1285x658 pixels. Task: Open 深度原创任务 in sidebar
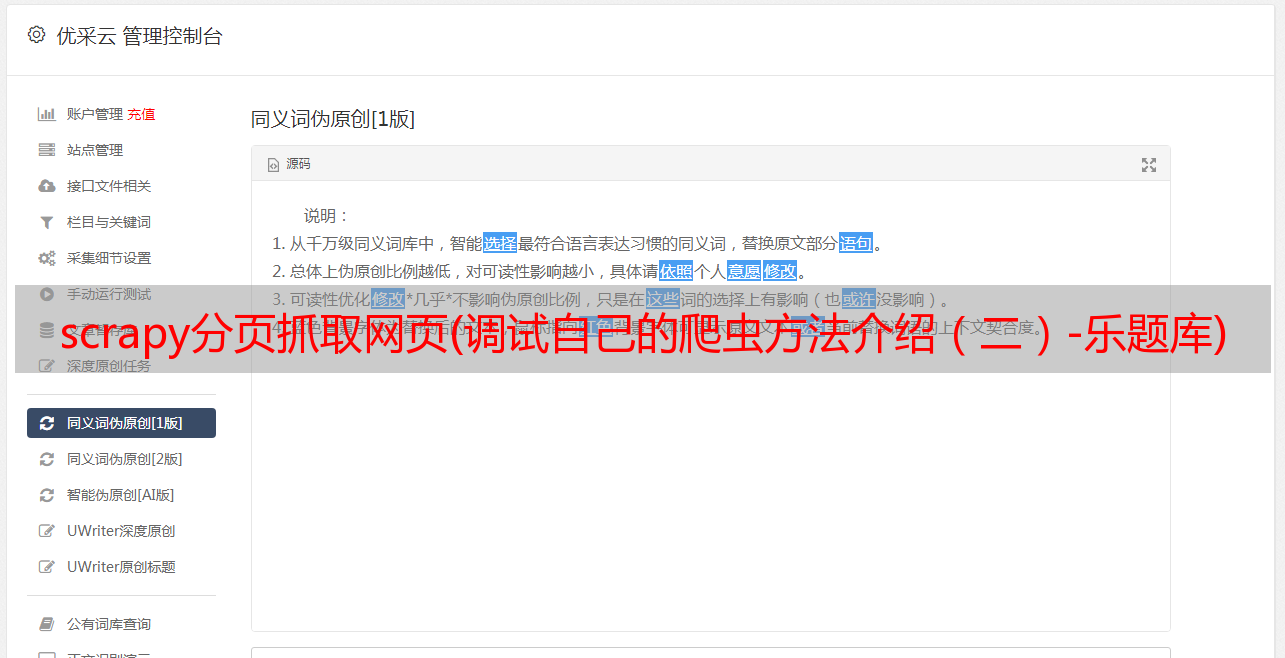click(x=109, y=366)
